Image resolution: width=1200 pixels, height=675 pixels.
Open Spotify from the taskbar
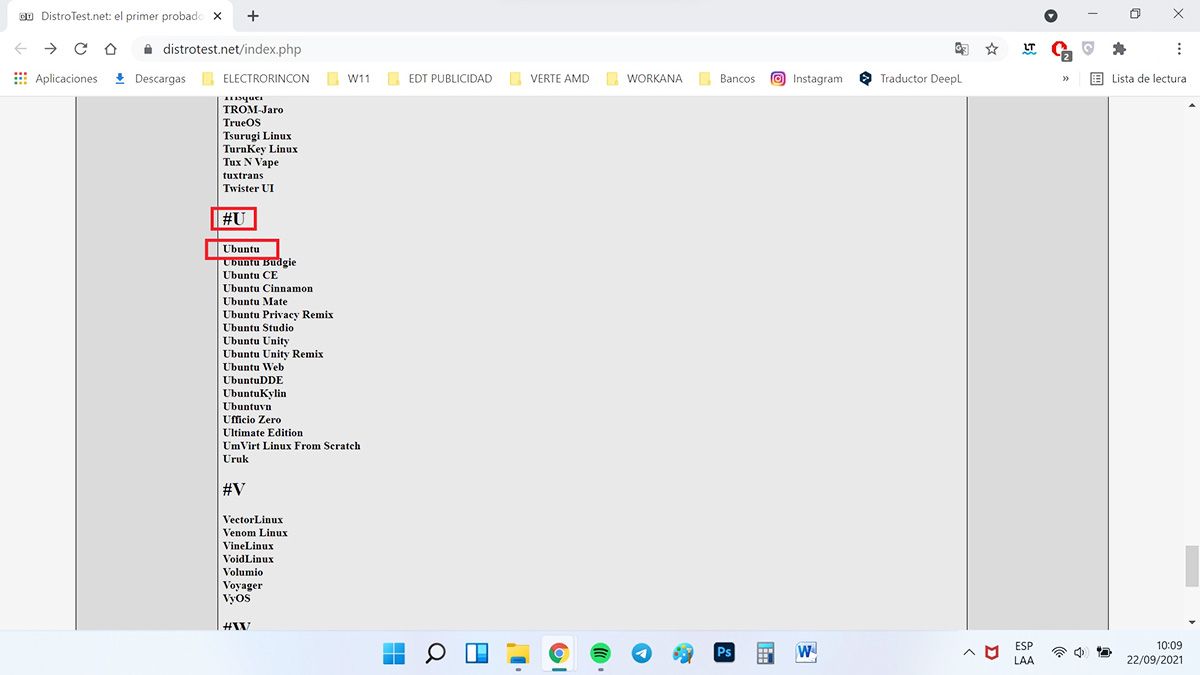tap(600, 653)
